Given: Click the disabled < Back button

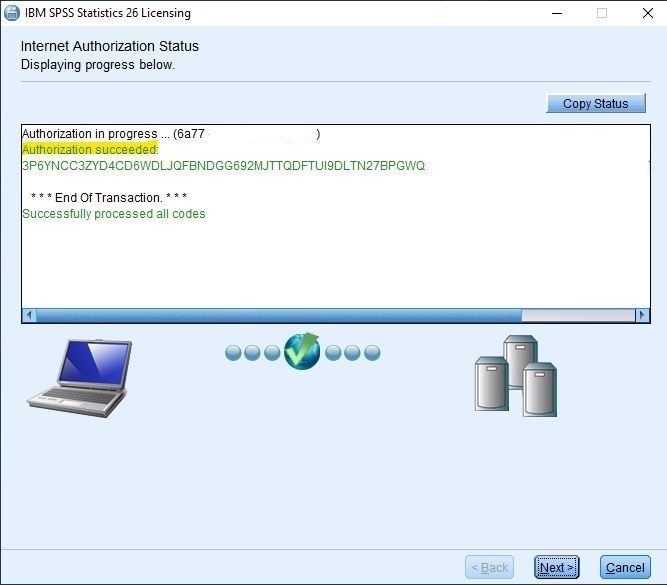Looking at the screenshot, I should [x=490, y=567].
